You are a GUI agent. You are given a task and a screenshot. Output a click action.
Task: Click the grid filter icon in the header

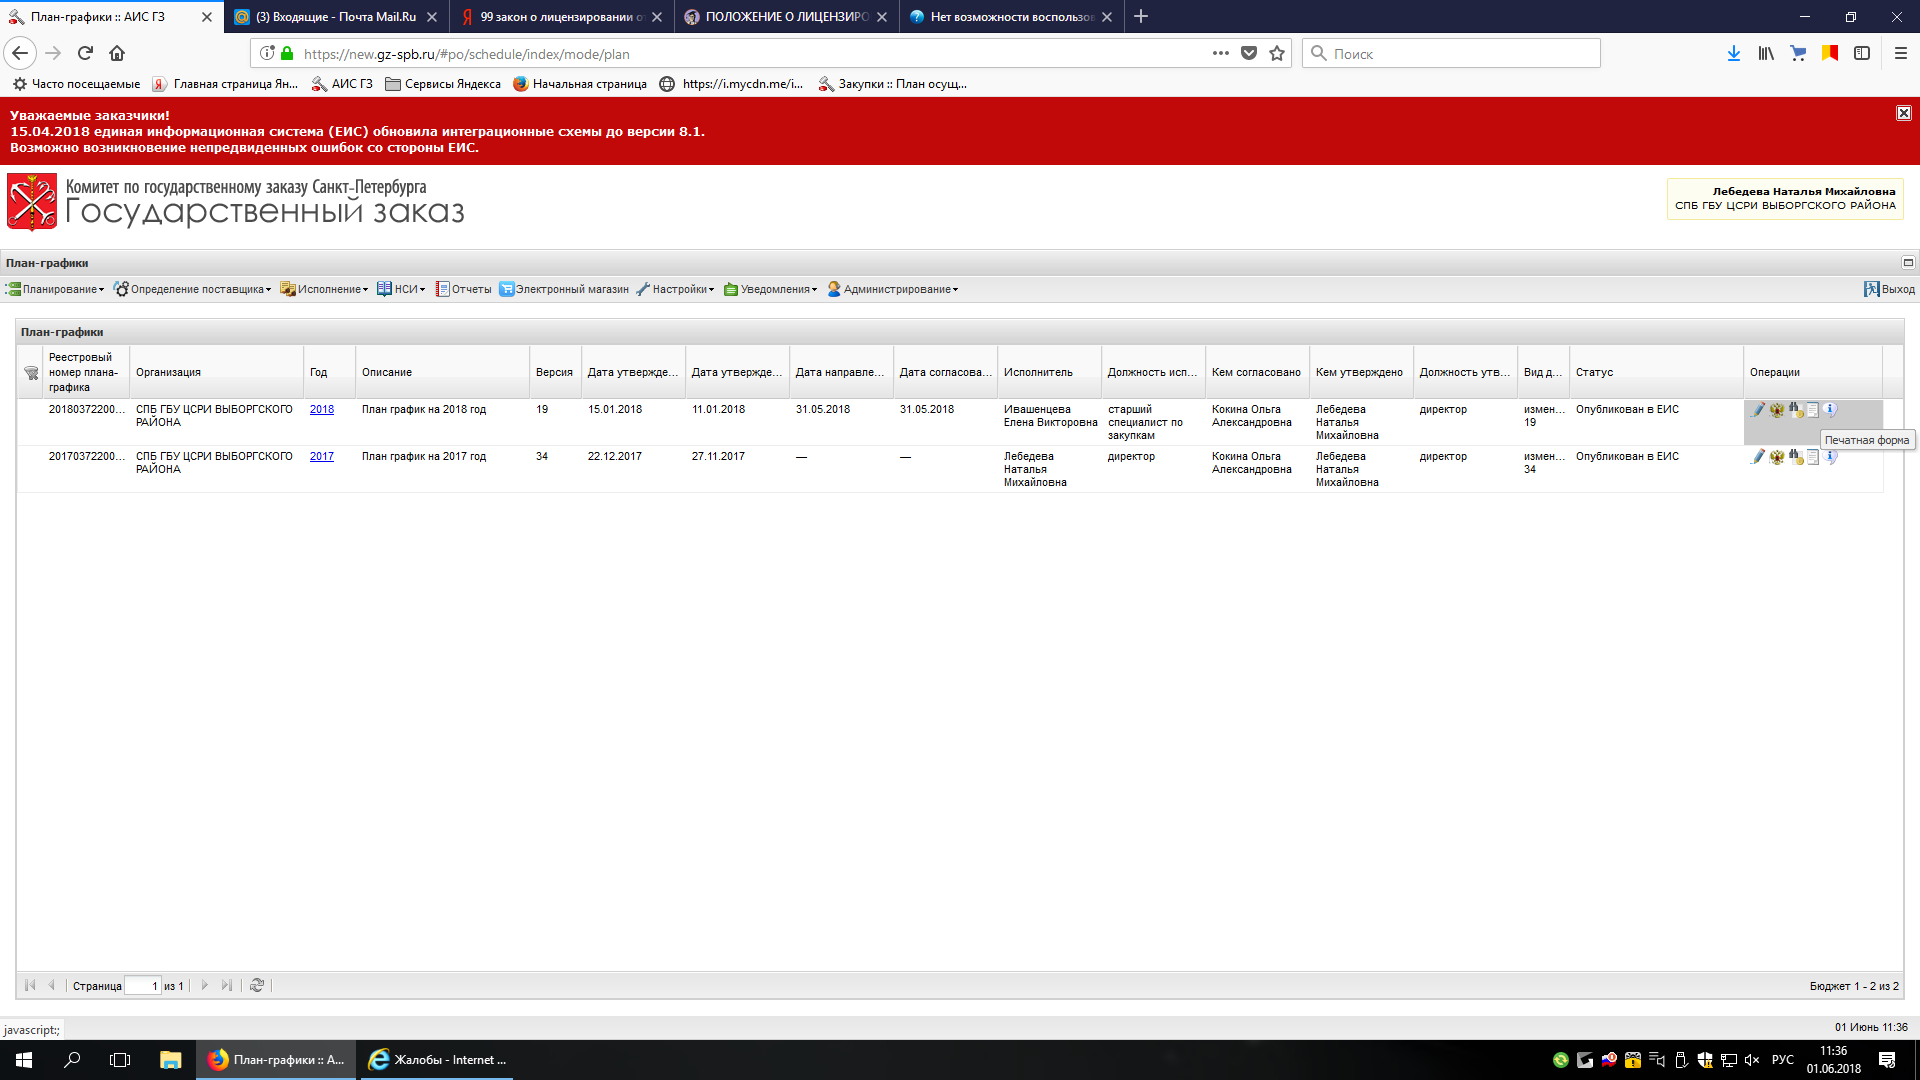(31, 373)
